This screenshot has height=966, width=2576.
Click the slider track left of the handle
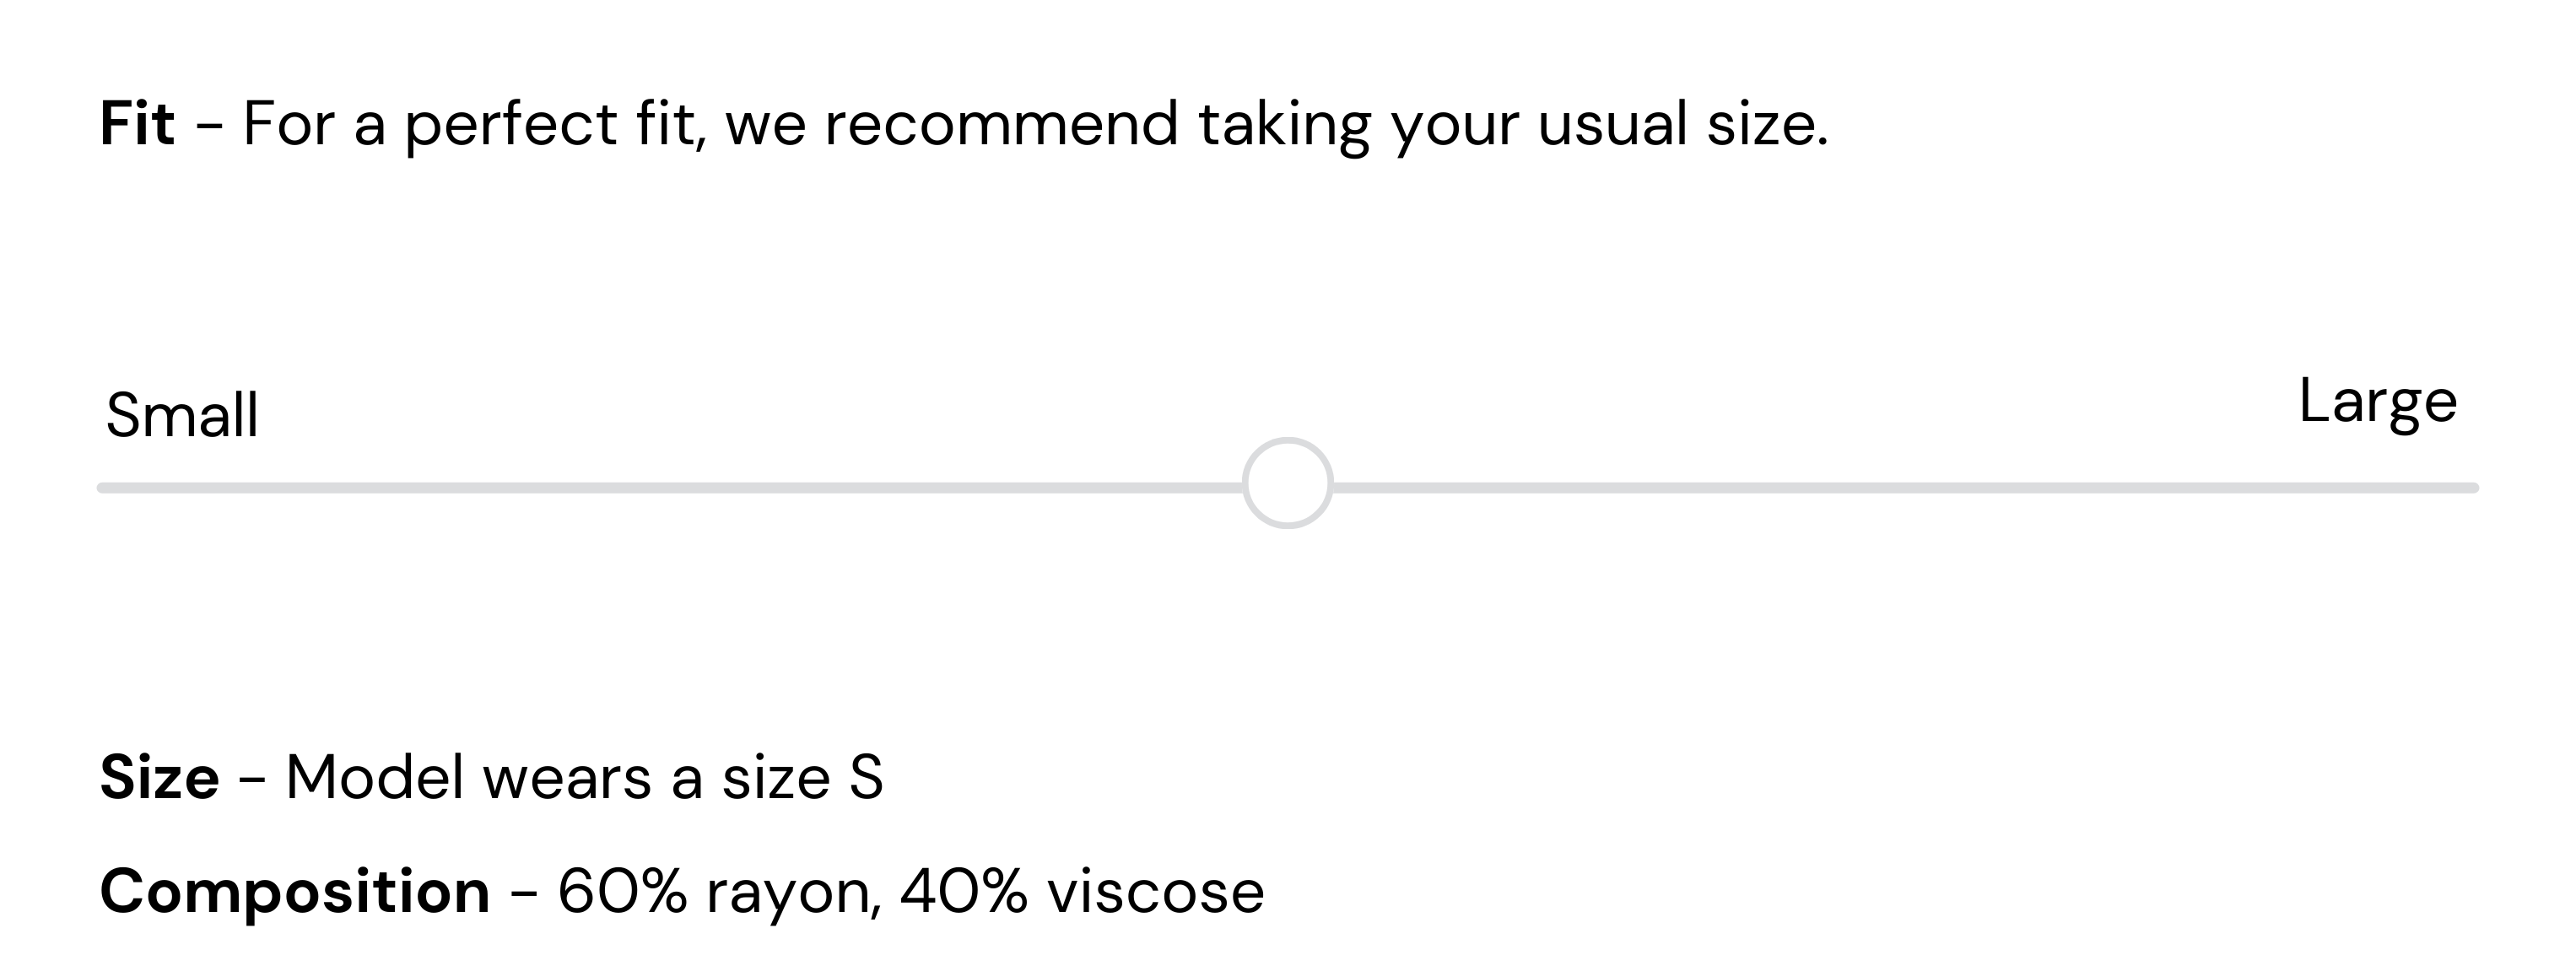tap(670, 488)
